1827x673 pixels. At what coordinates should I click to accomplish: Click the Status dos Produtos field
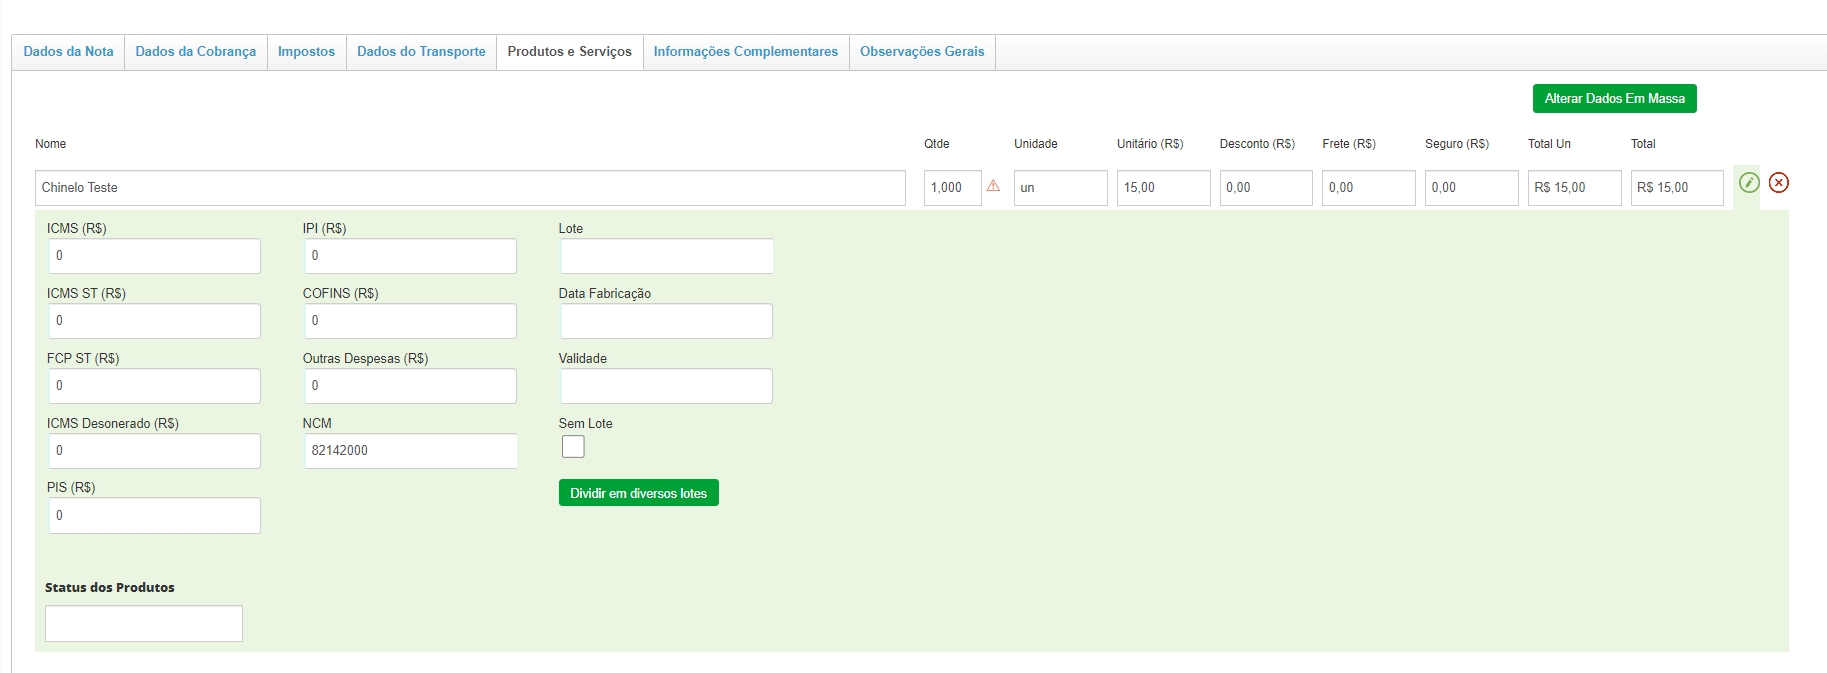pyautogui.click(x=144, y=623)
